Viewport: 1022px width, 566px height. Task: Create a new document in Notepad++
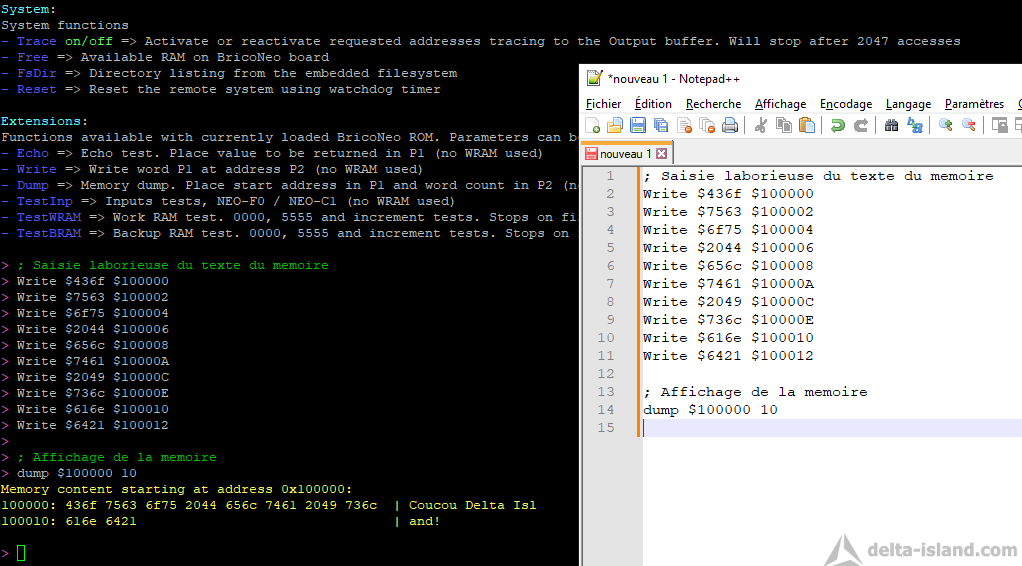(592, 125)
